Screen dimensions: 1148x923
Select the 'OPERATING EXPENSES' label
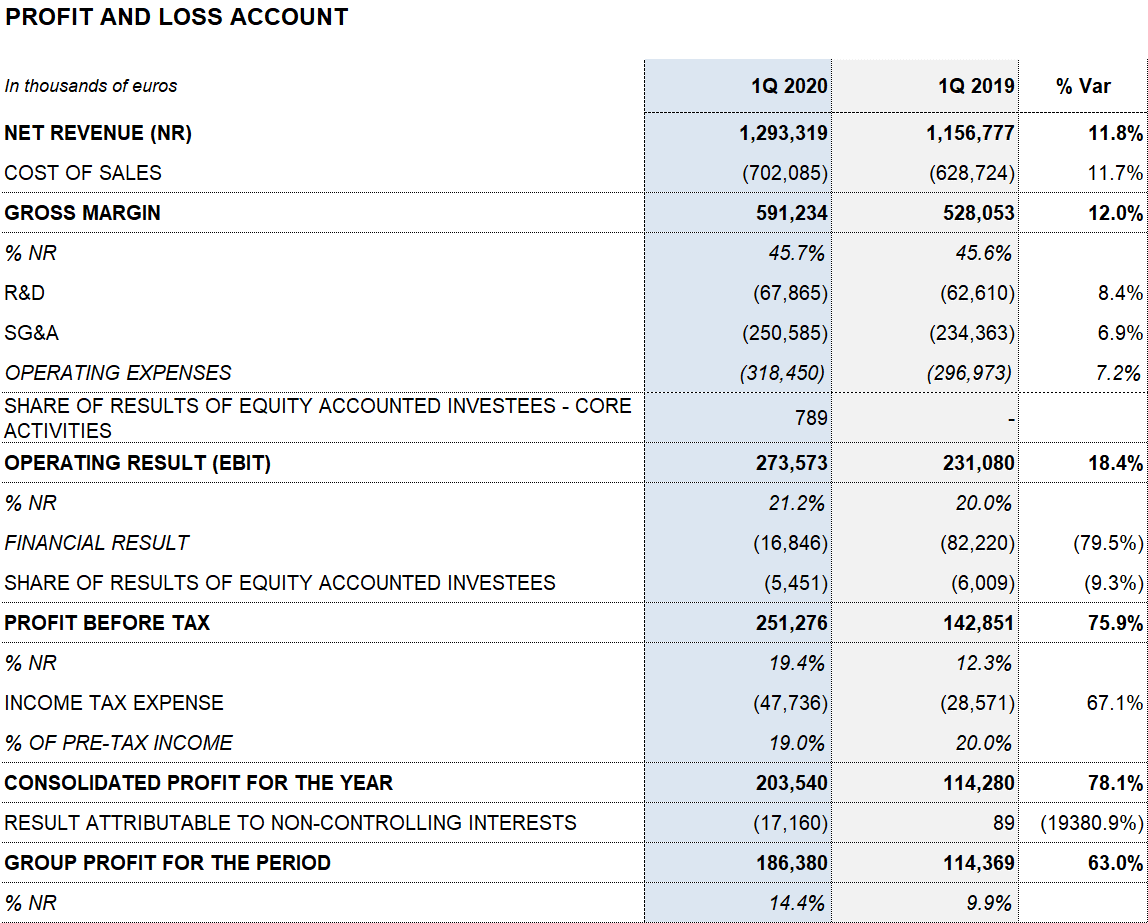coord(118,373)
